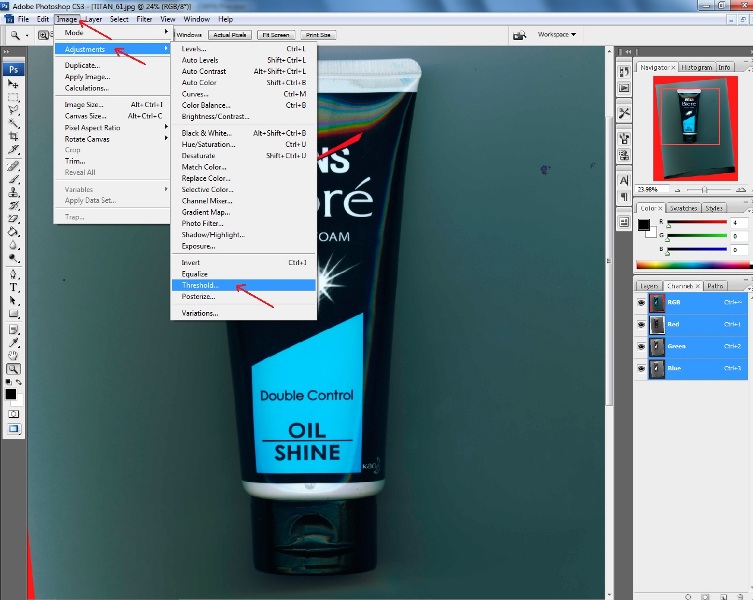This screenshot has height=600, width=753.
Task: Open the Workspace dropdown
Action: click(x=557, y=34)
